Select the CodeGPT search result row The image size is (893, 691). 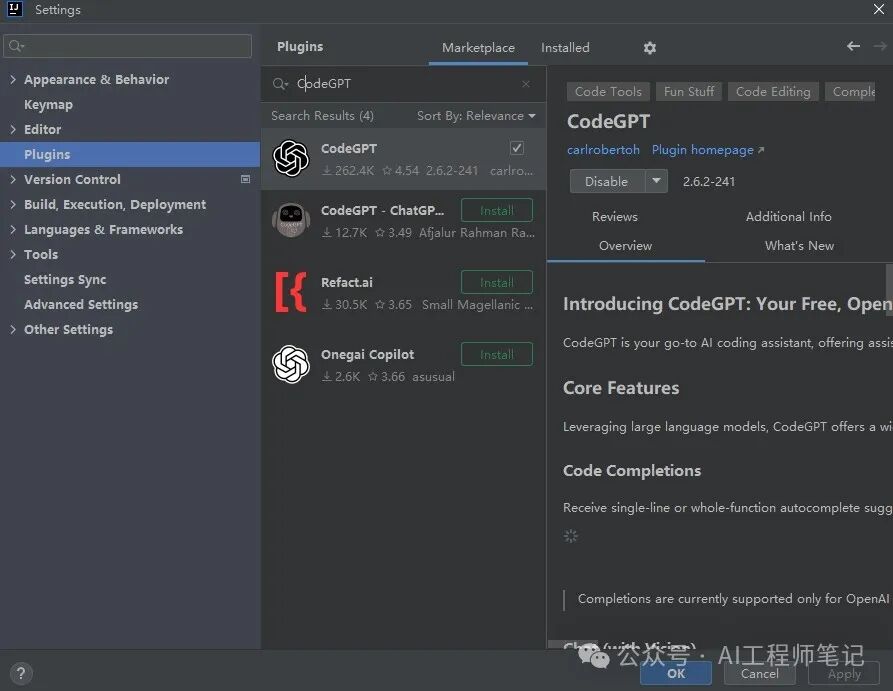403,159
